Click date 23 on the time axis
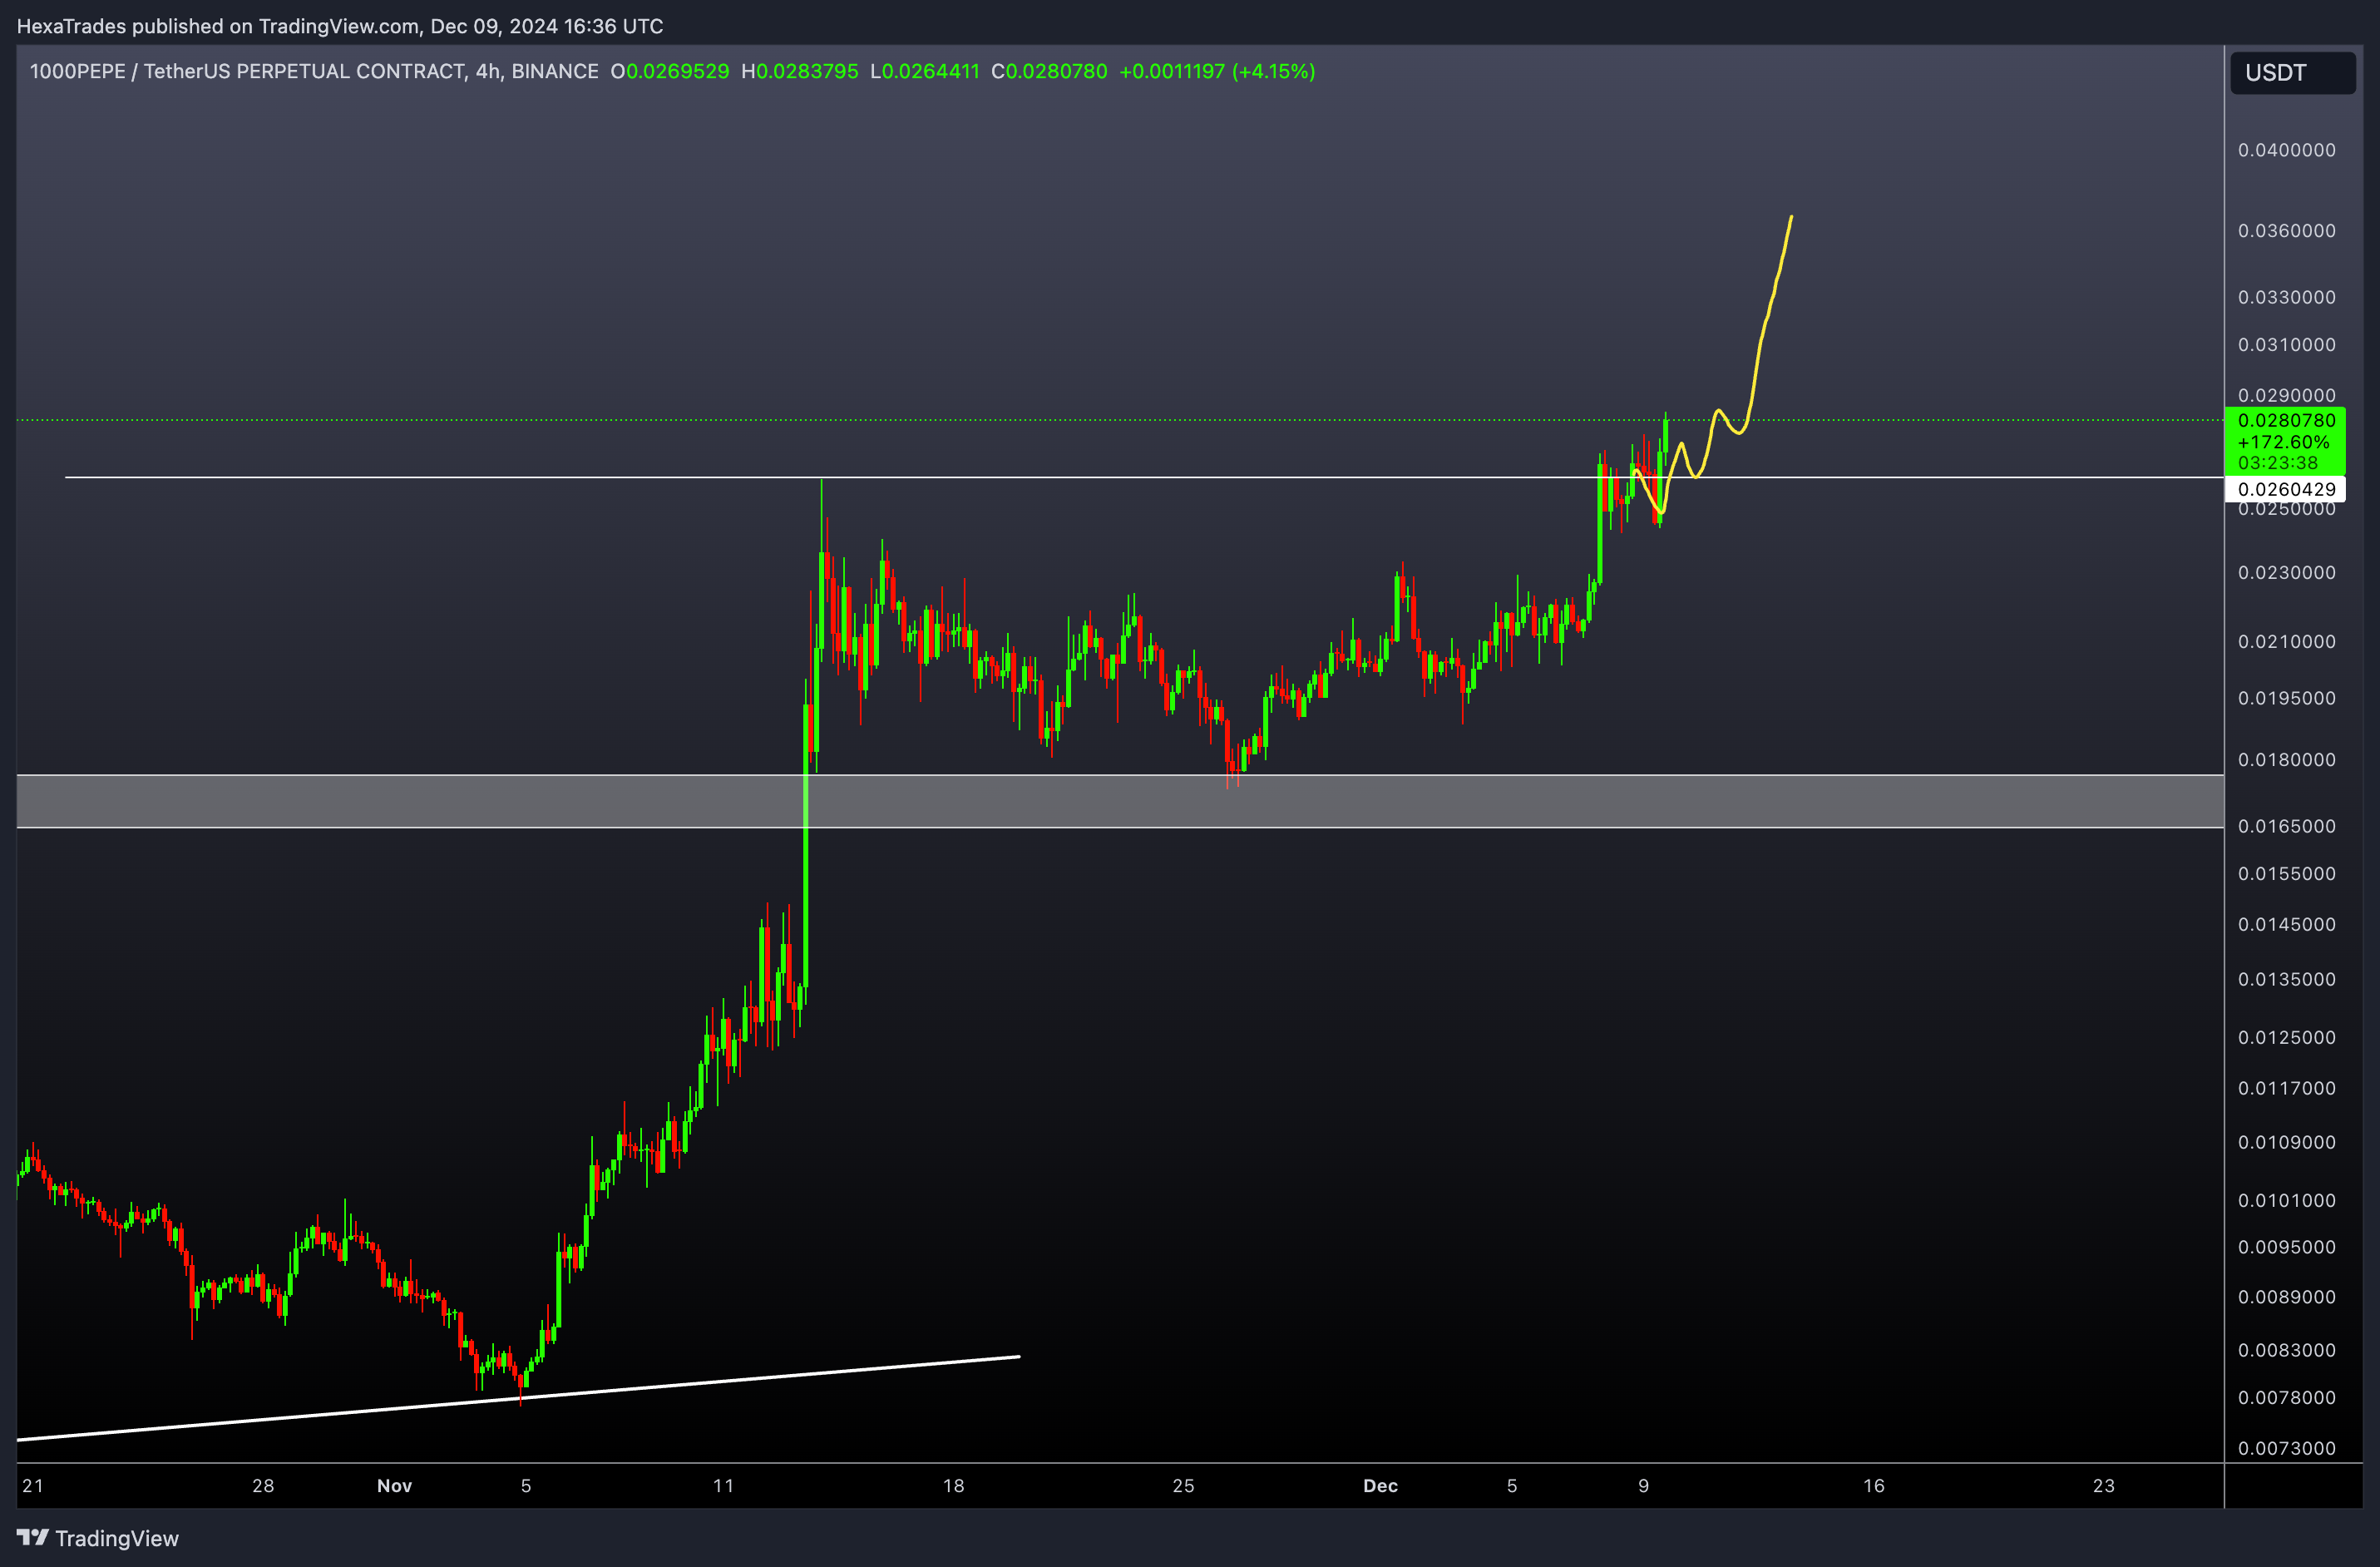2380x1567 pixels. 2104,1486
